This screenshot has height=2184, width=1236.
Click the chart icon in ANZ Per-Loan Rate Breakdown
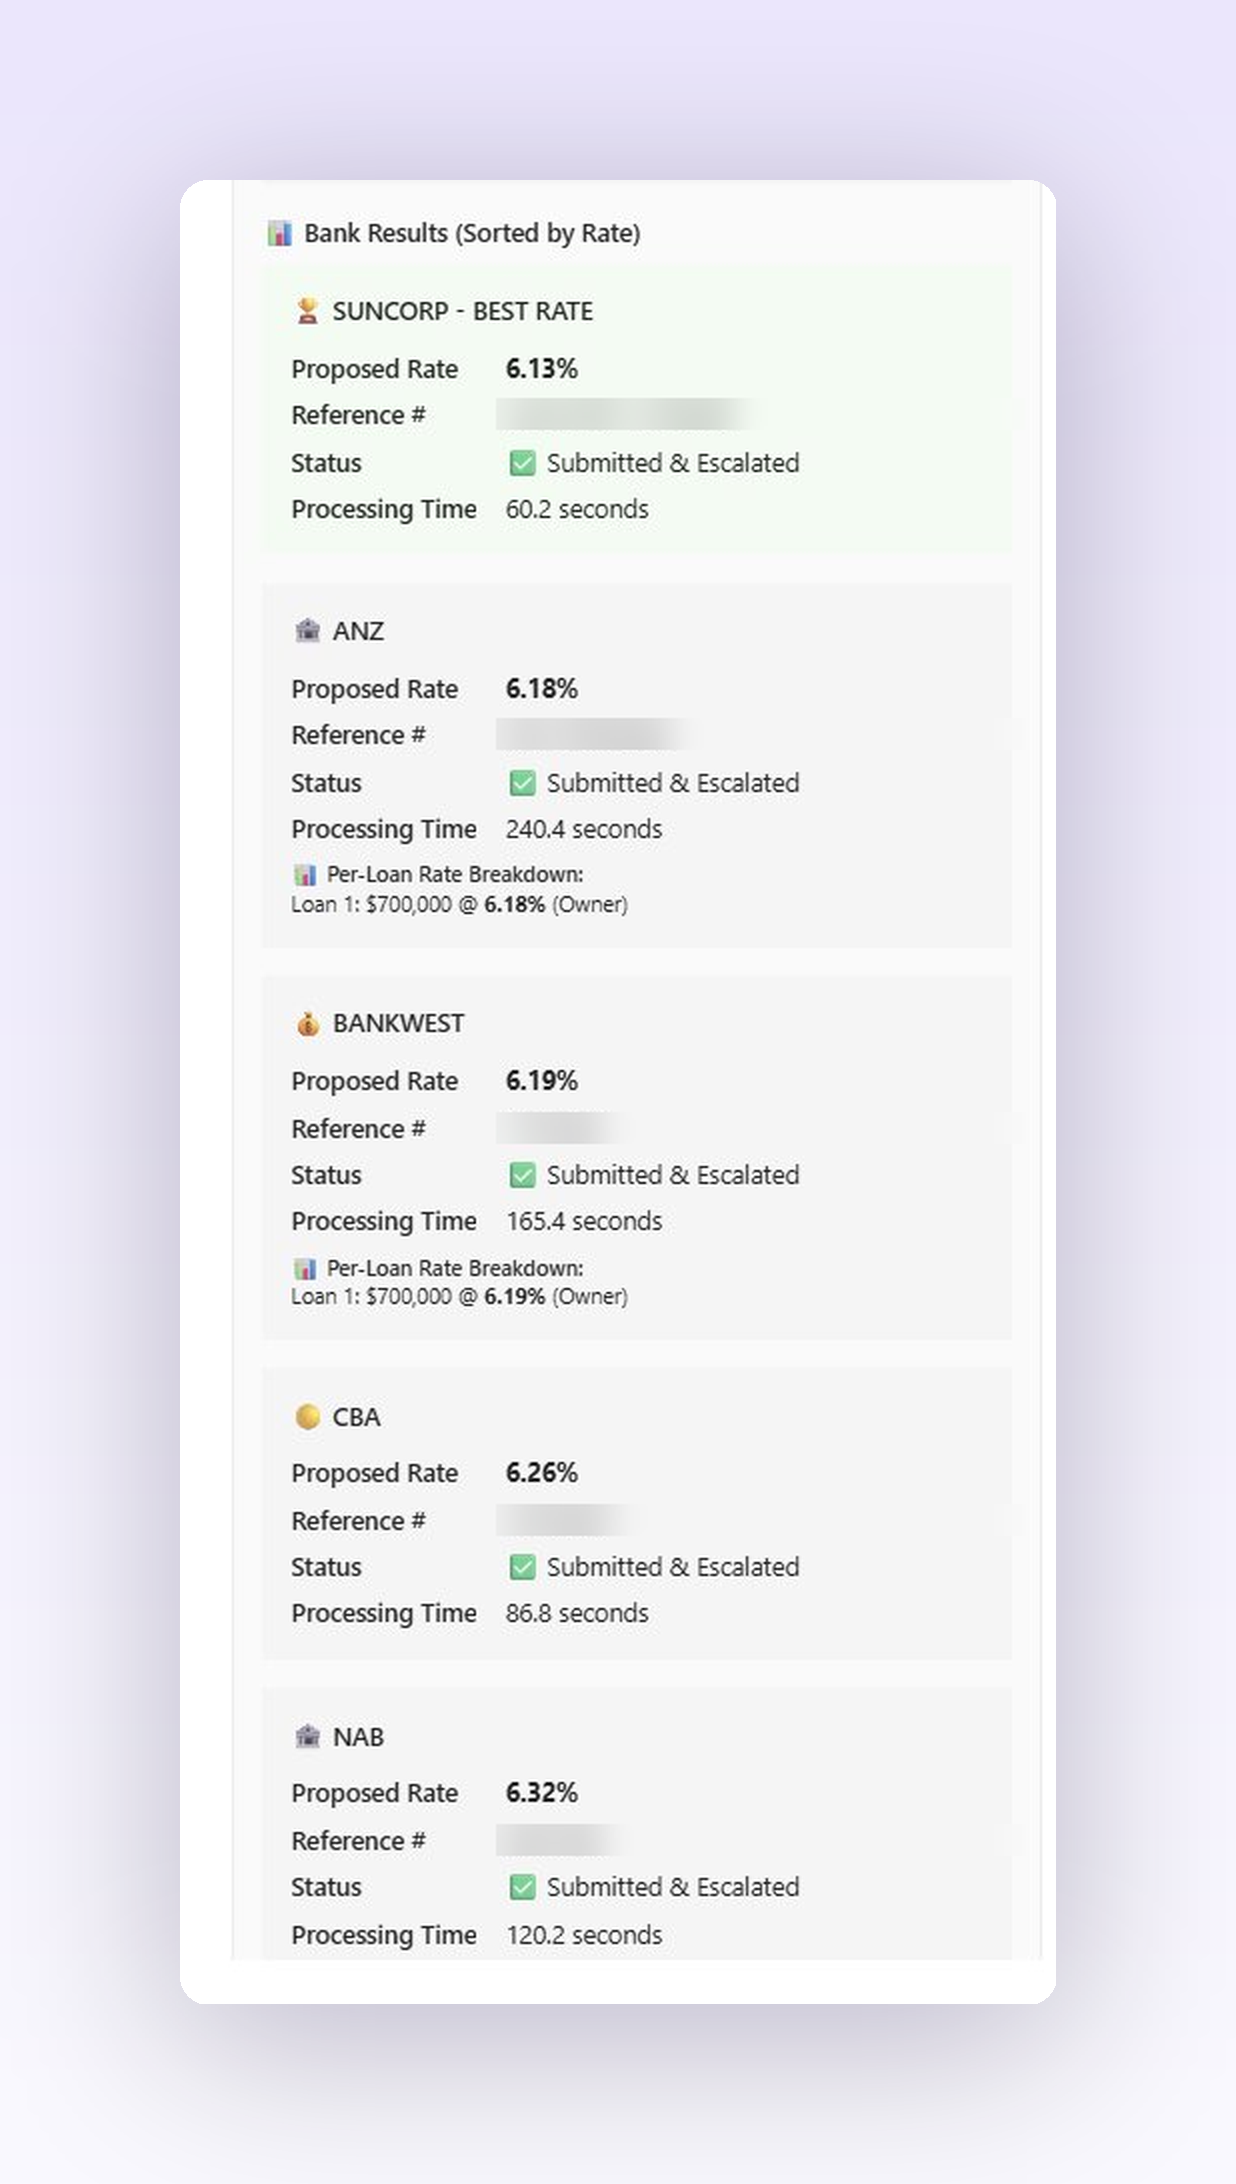pyautogui.click(x=305, y=874)
